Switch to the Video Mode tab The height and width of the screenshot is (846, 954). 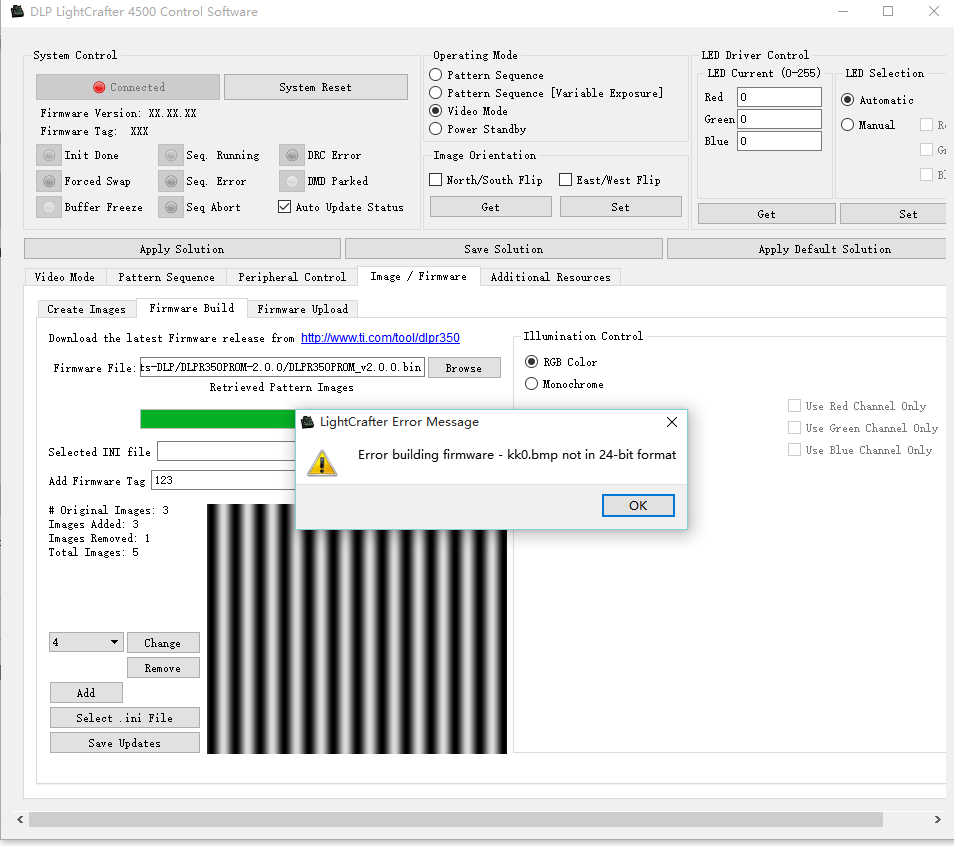coord(65,277)
